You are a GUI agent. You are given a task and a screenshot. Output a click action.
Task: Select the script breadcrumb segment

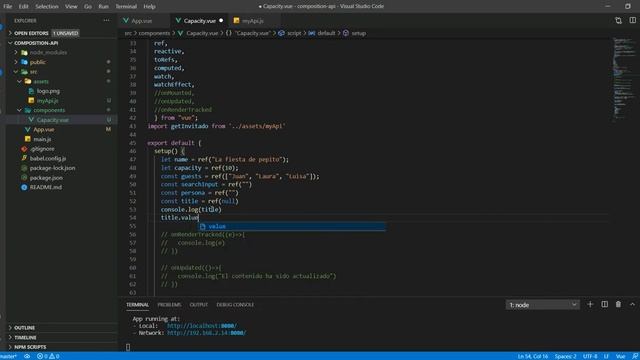click(x=290, y=33)
